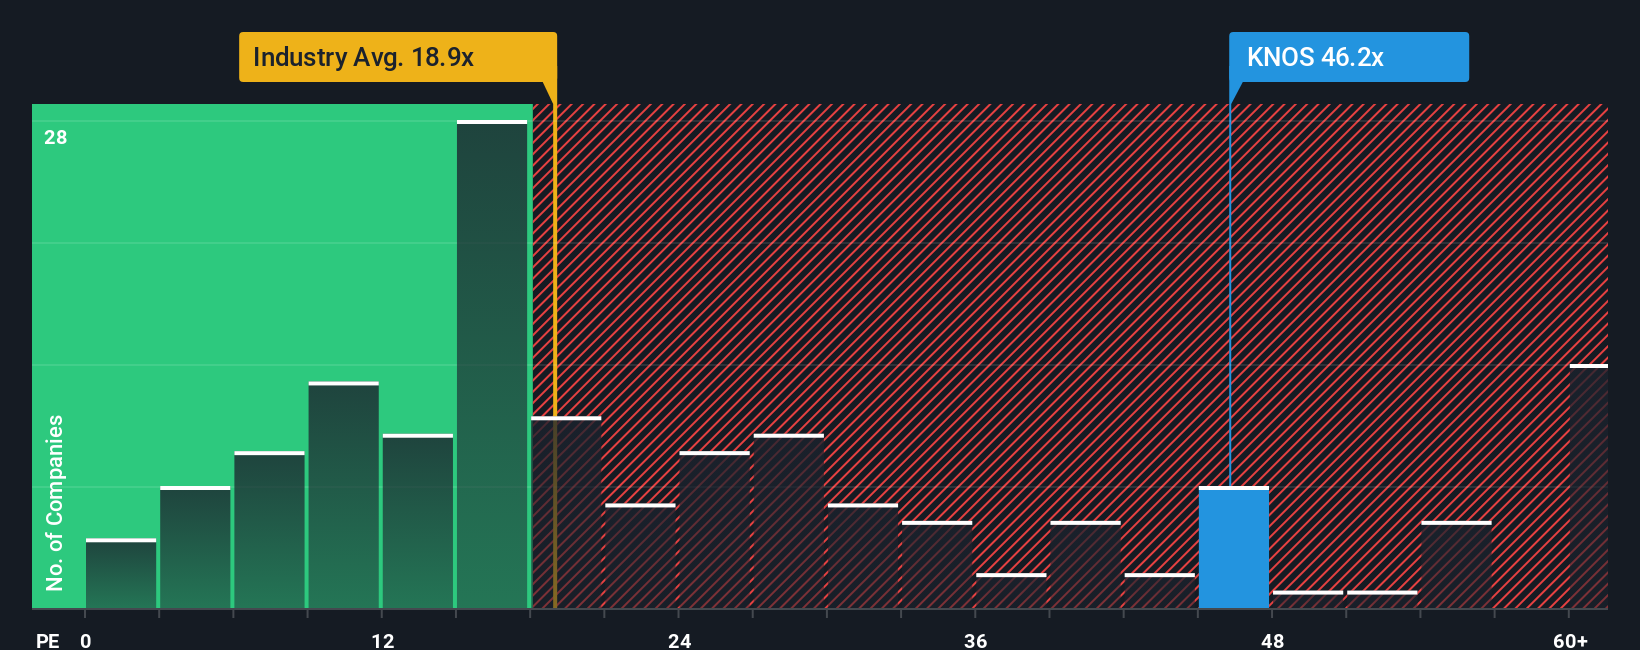The height and width of the screenshot is (650, 1640).
Task: Click the bar starting at PE 24
Action: [714, 530]
